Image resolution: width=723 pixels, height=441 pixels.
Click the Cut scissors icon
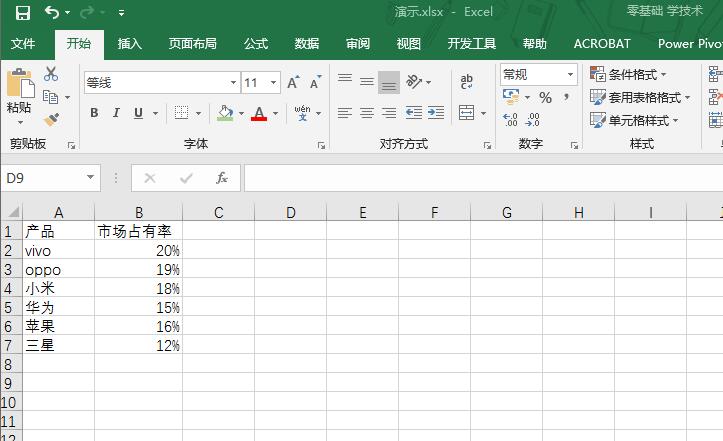51,74
